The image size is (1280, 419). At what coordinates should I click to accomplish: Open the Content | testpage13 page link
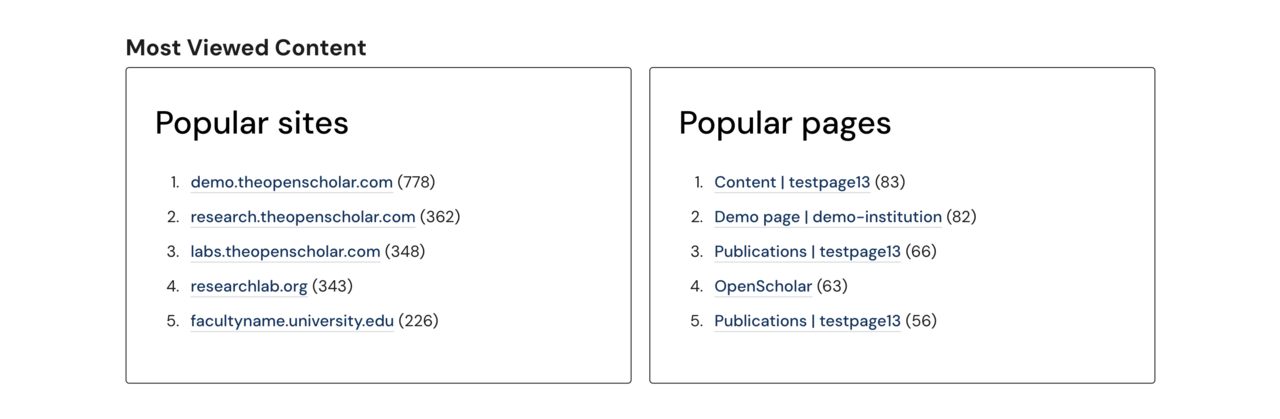792,182
